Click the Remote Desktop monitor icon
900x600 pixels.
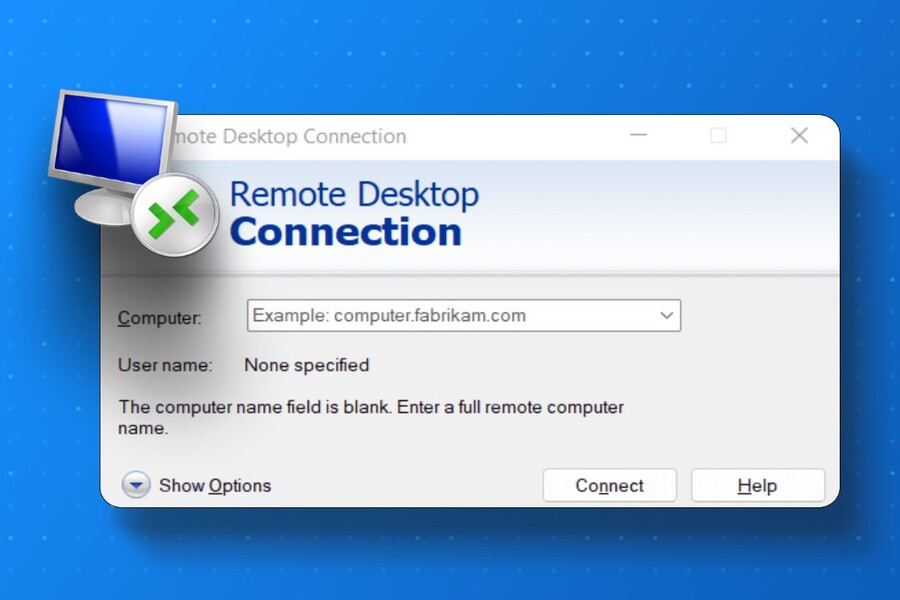pos(112,157)
